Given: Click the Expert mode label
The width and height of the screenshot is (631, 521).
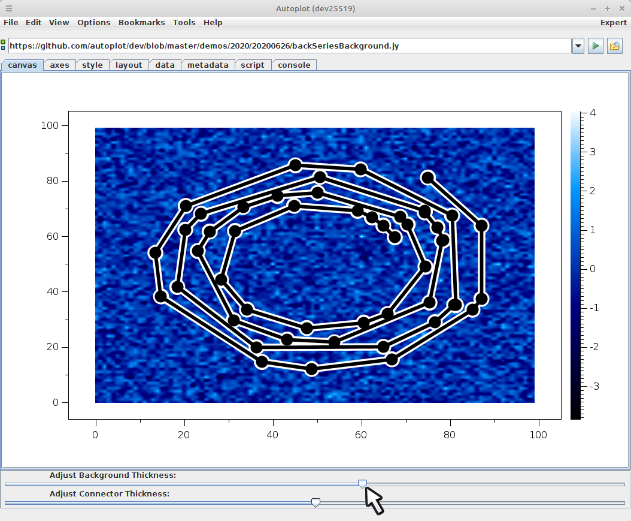Looking at the screenshot, I should pos(613,23).
